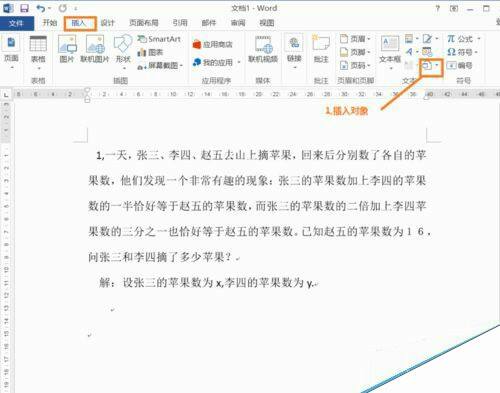Add a comment using 批注
Screen dimensions: 500x393
point(321,49)
